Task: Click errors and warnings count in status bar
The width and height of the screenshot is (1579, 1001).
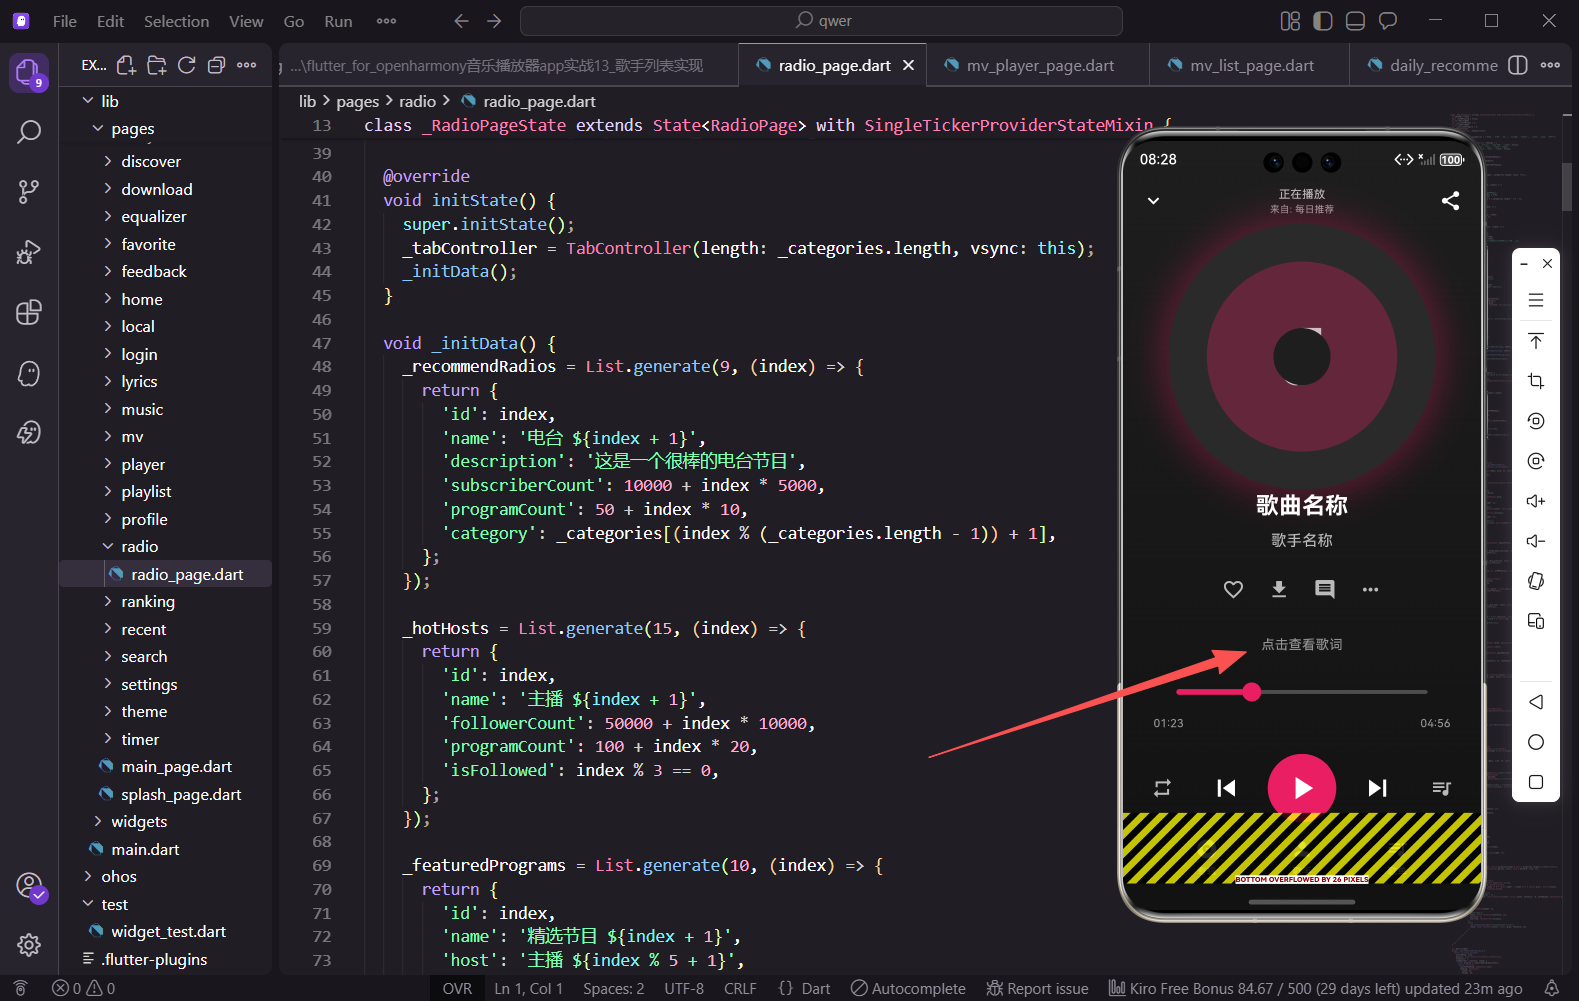Action: coord(84,988)
